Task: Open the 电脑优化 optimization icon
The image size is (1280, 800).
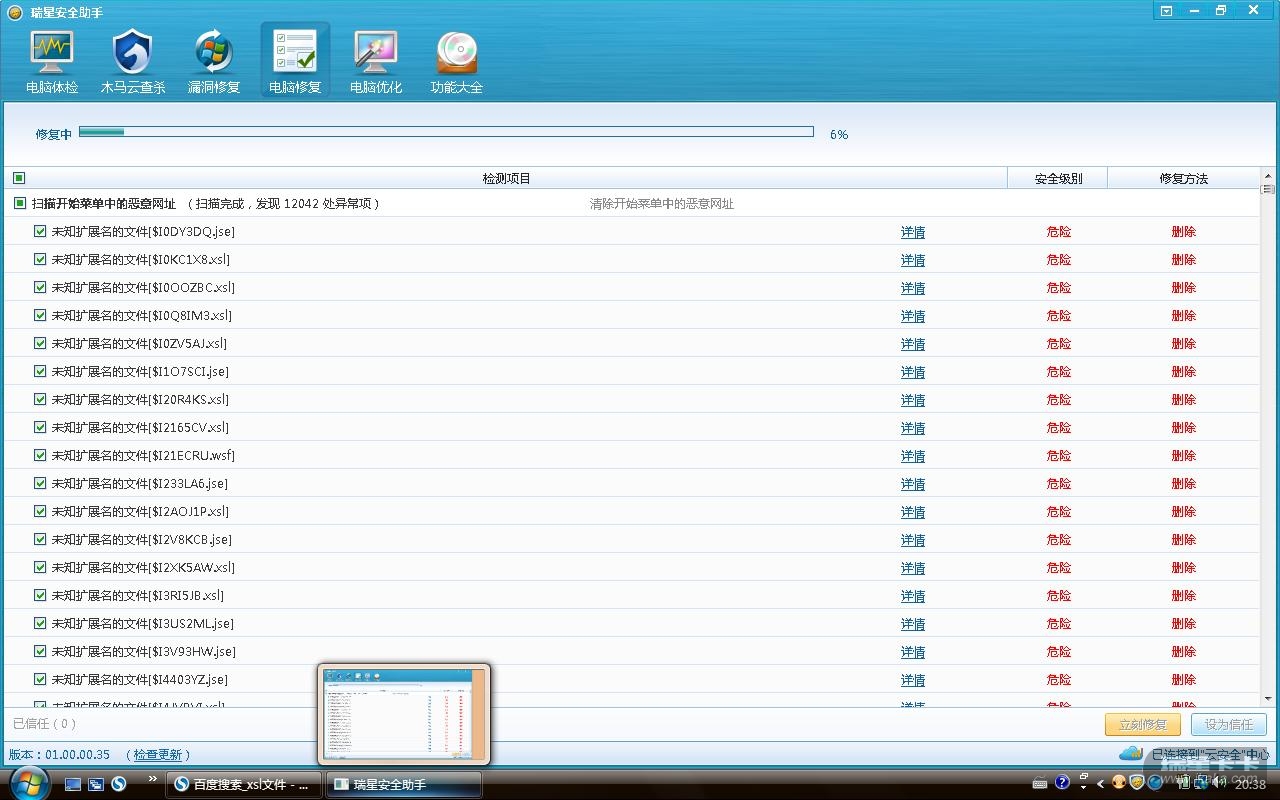Action: [376, 62]
